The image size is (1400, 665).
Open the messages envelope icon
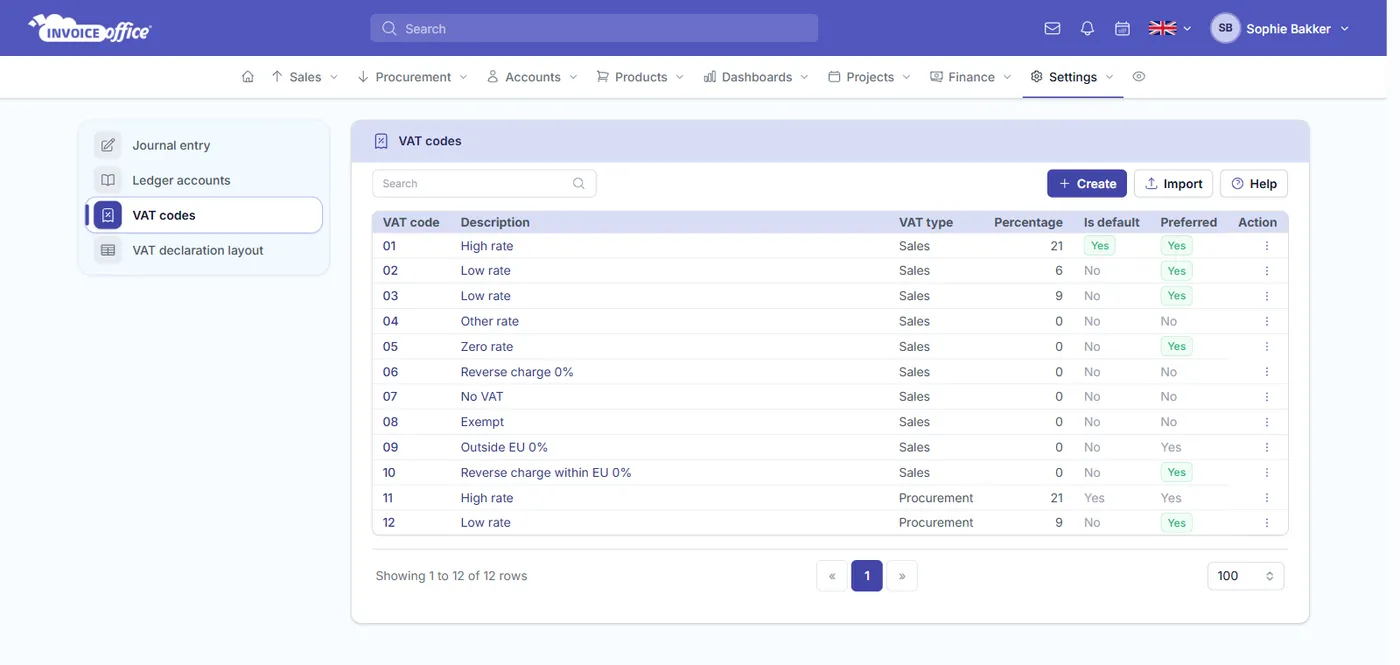(x=1052, y=29)
